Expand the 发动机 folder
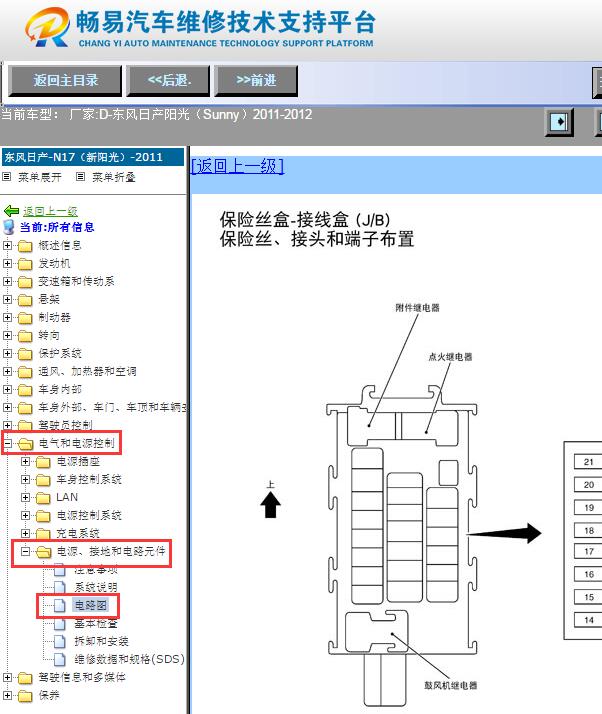This screenshot has height=714, width=602. [7, 263]
